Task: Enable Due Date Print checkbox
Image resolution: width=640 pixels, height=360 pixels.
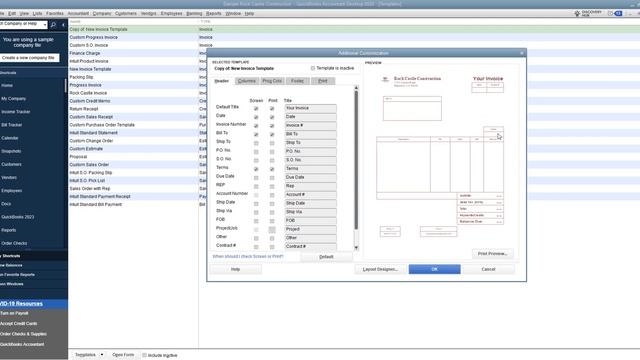Action: pos(272,178)
